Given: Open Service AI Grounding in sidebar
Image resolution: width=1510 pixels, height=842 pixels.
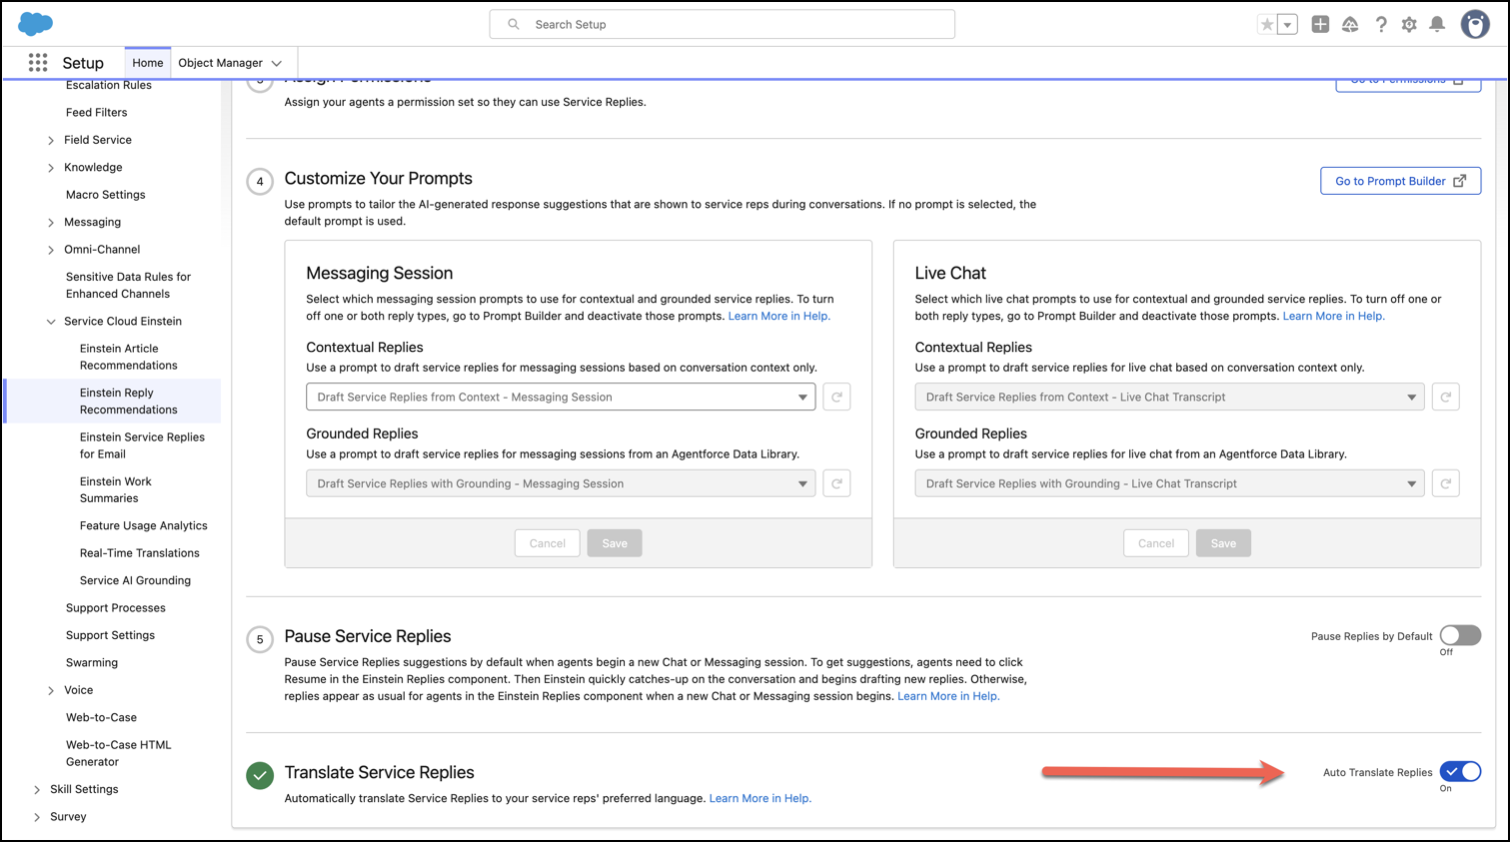Looking at the screenshot, I should pyautogui.click(x=135, y=581).
